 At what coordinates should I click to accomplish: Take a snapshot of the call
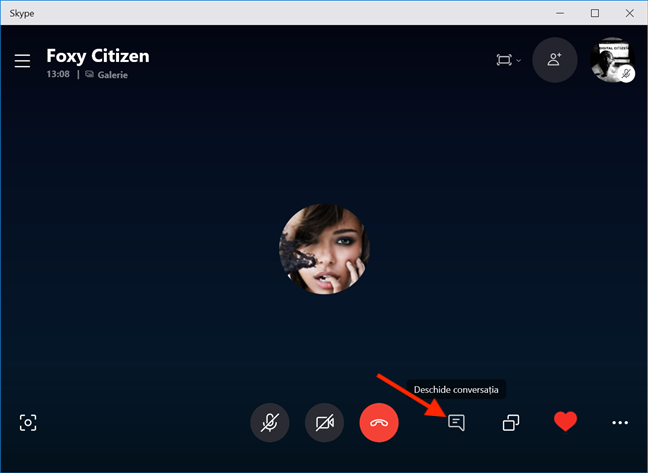coord(28,423)
